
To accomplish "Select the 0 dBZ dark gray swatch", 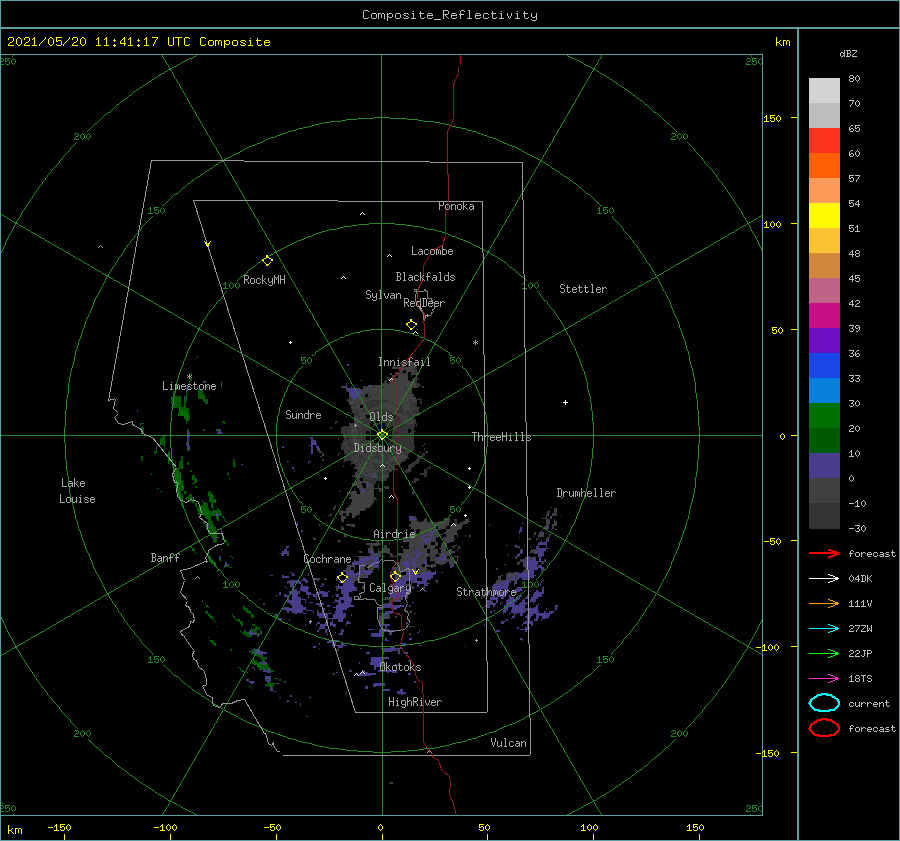I will tap(824, 490).
